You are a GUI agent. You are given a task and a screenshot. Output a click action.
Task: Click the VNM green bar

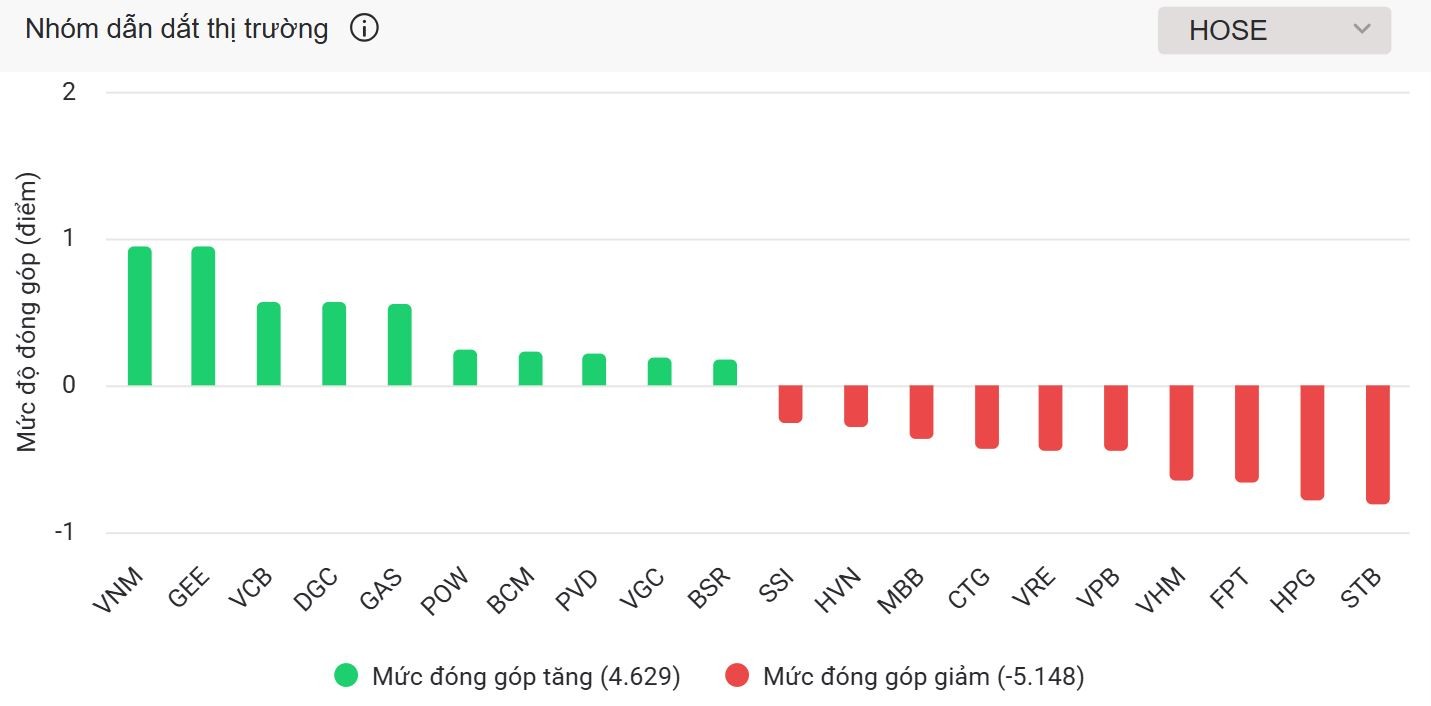(x=140, y=316)
